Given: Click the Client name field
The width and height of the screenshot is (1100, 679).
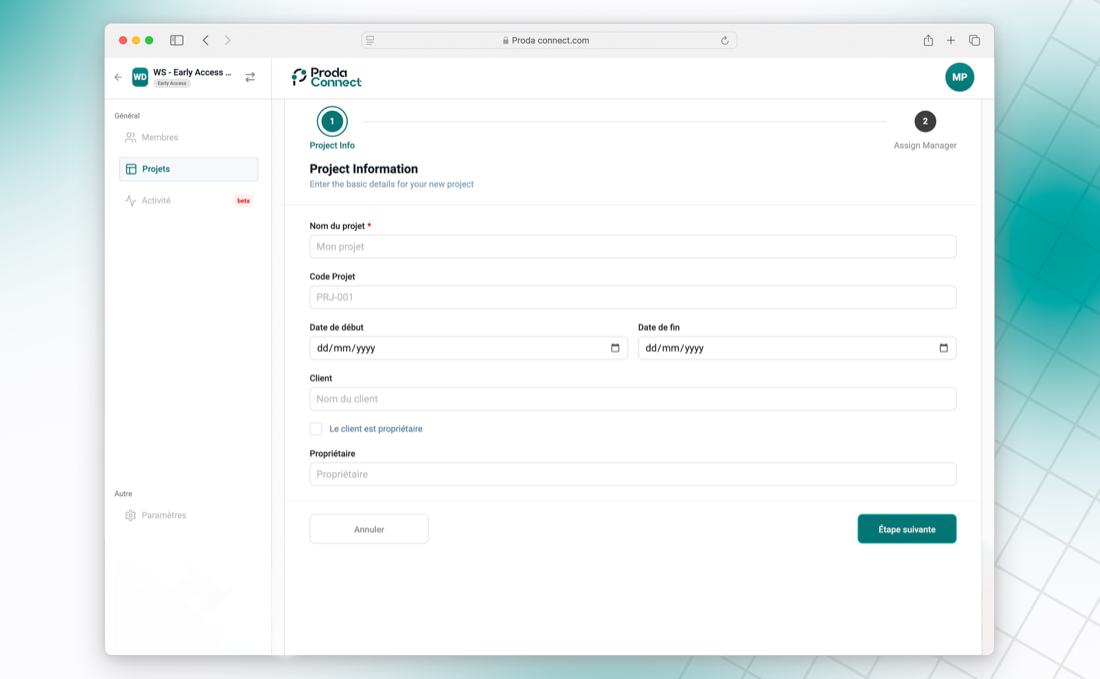Looking at the screenshot, I should (633, 399).
